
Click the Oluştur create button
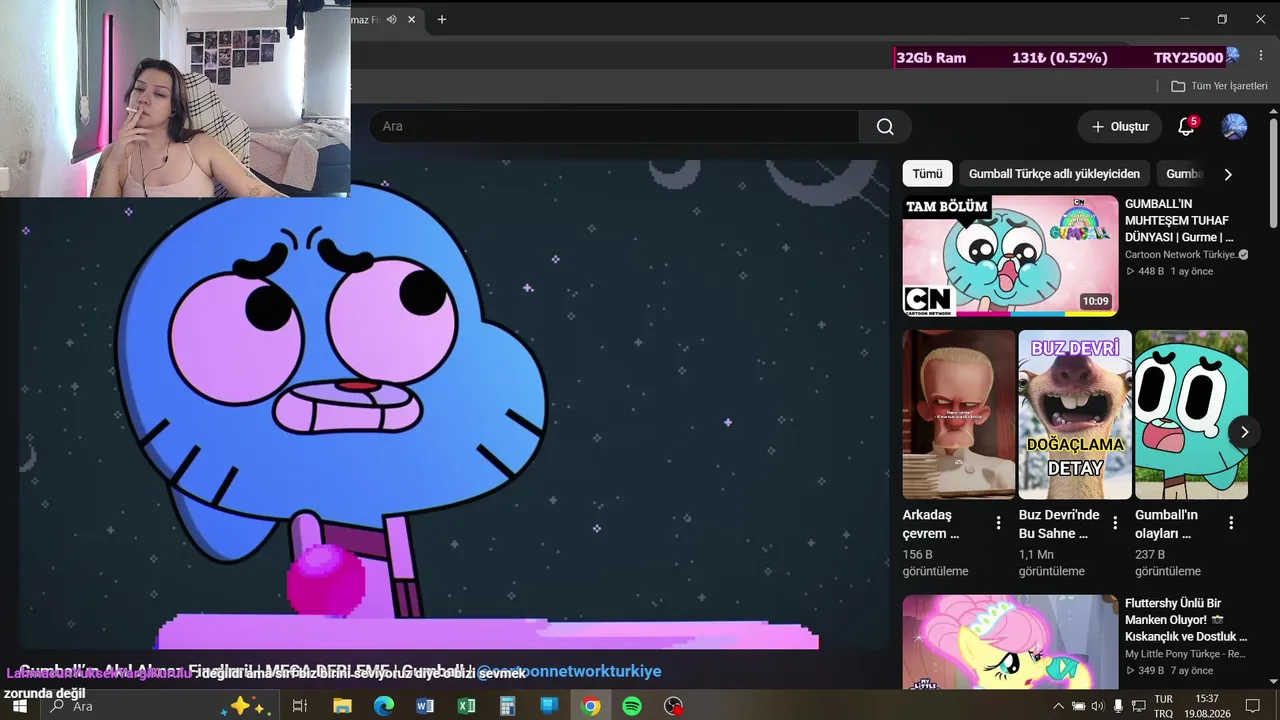tap(1120, 127)
